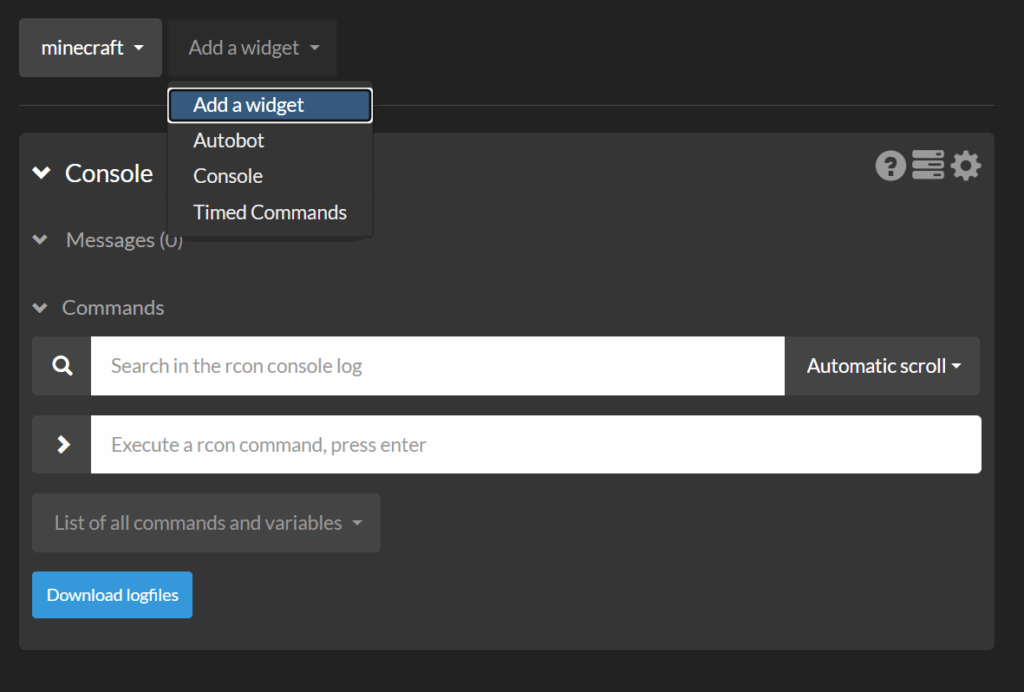This screenshot has width=1024, height=692.
Task: Open the minecraft server dropdown
Action: pyautogui.click(x=91, y=48)
